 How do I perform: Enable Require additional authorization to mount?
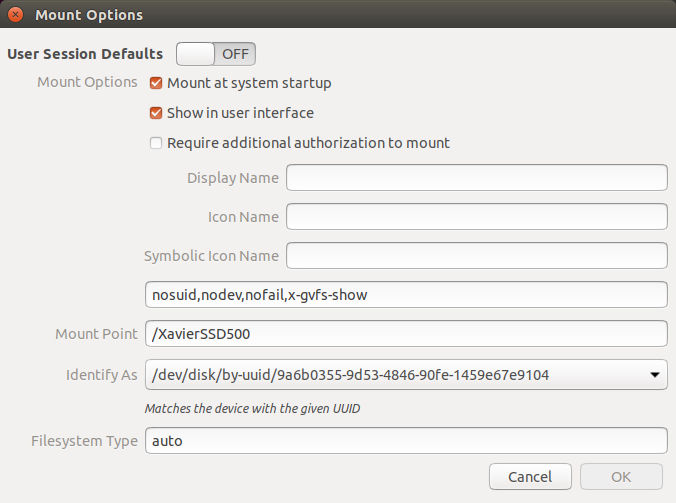pos(156,143)
